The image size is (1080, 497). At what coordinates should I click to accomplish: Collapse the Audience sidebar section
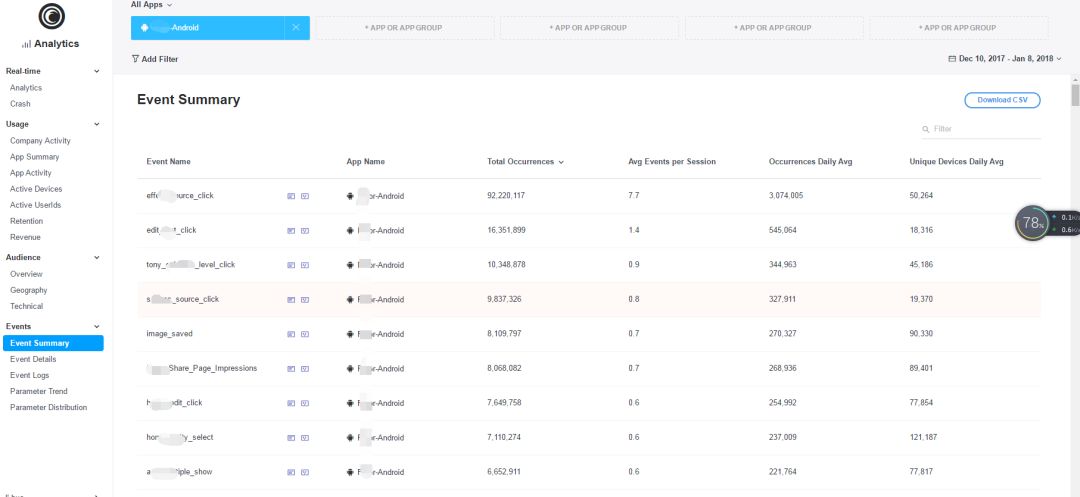pos(97,257)
